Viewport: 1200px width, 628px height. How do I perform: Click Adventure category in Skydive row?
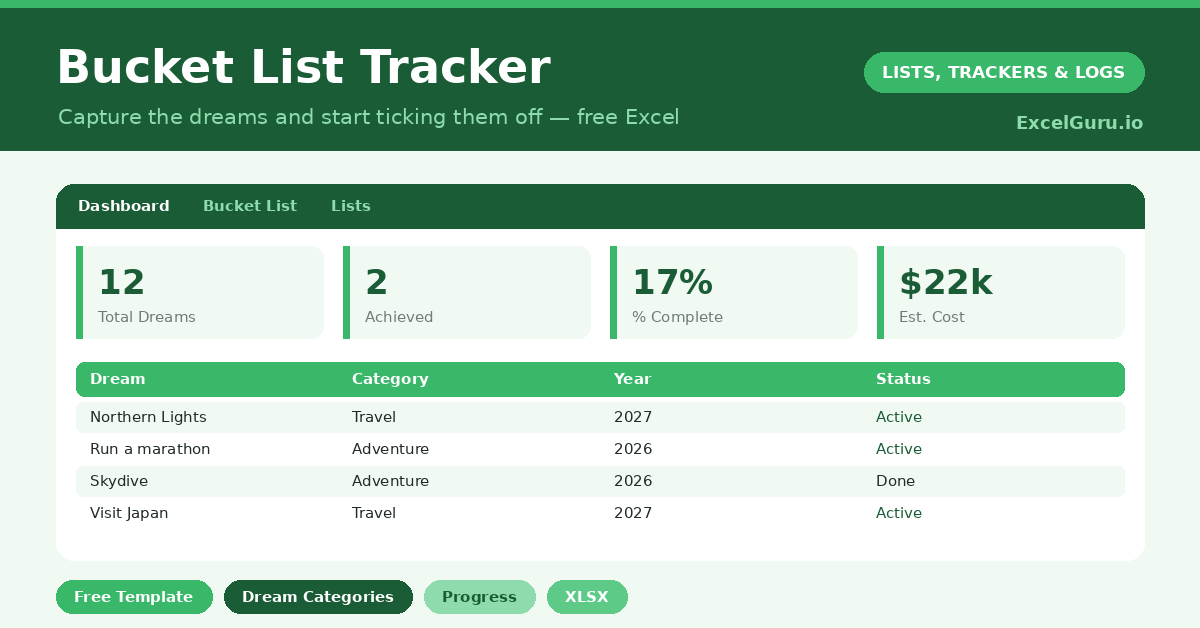[x=390, y=481]
